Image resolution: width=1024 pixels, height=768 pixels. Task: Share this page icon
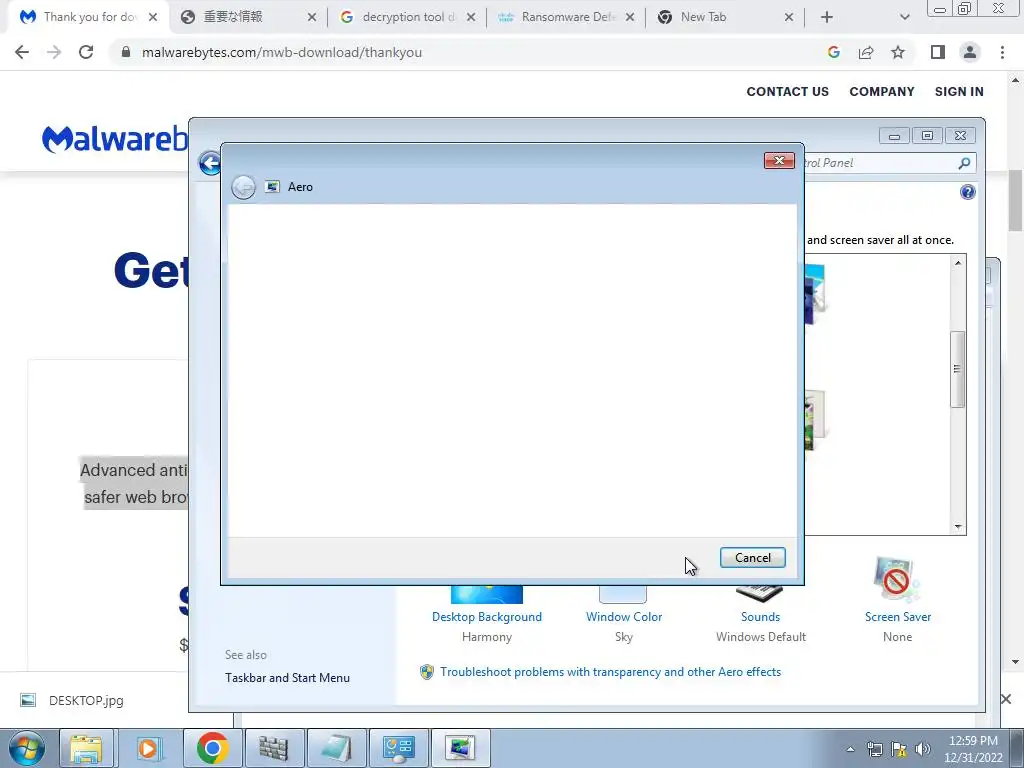coord(866,52)
